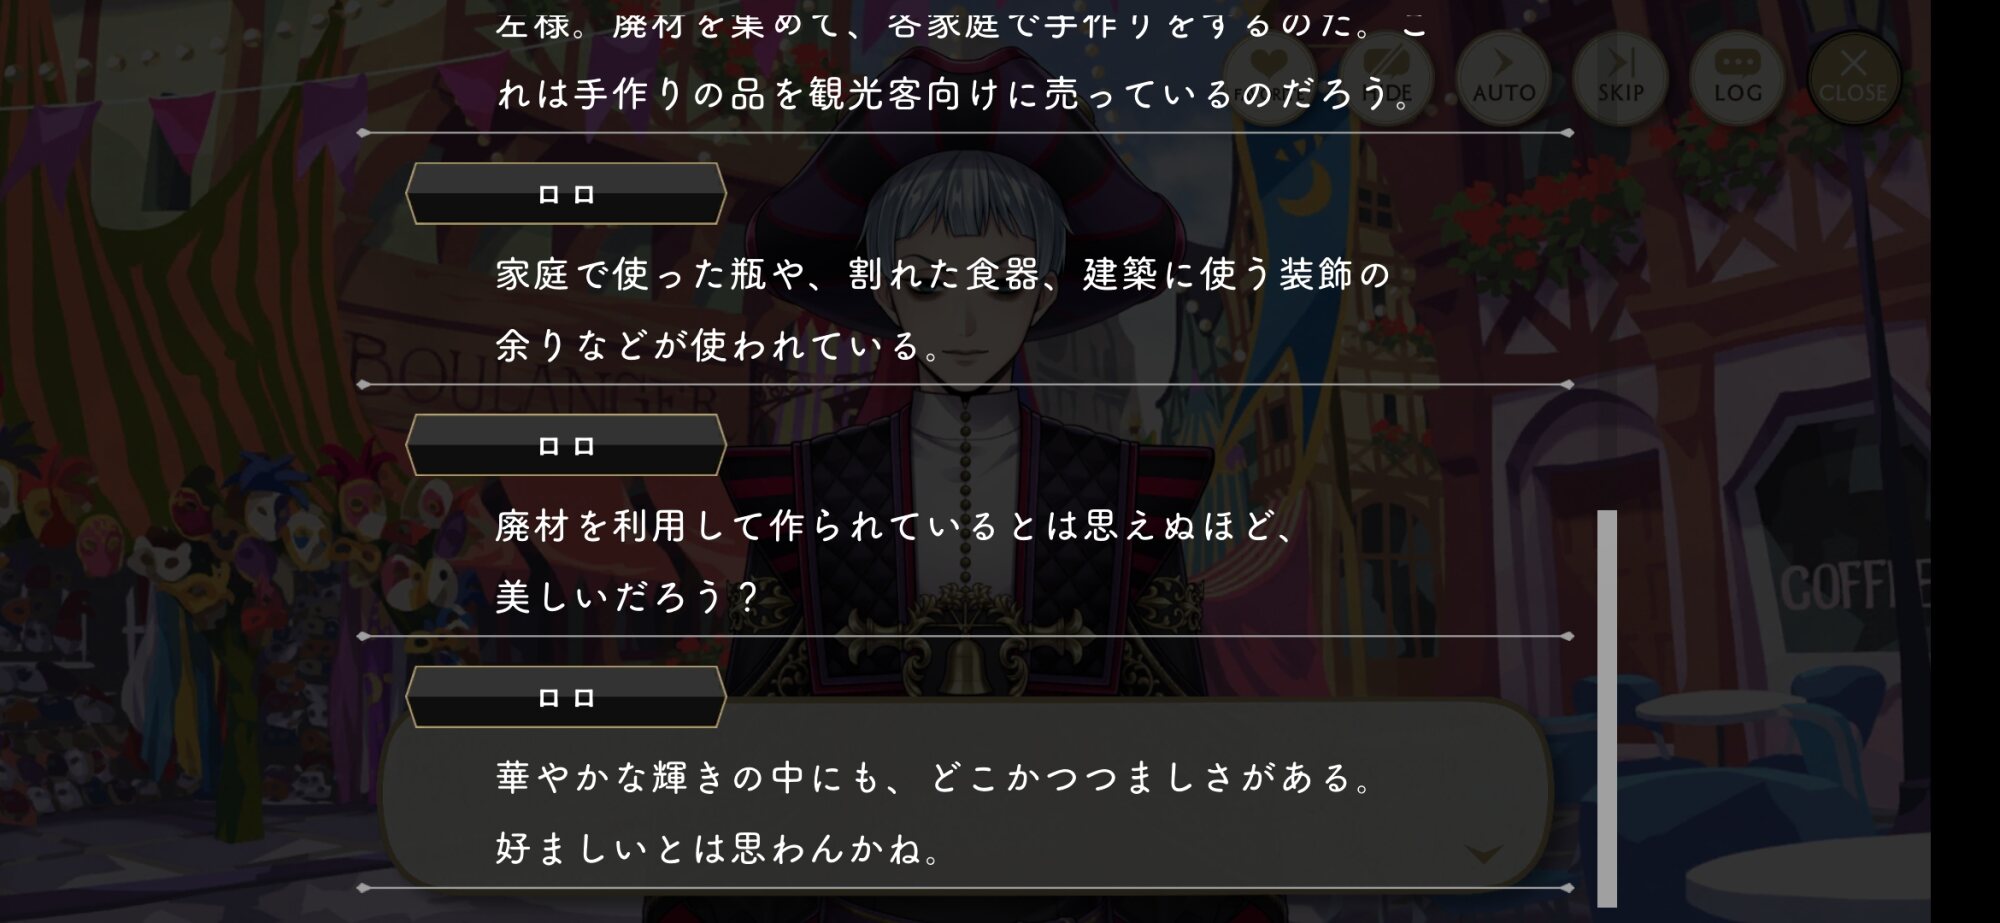
Task: Skip the story with the SKIP button
Action: 1620,77
